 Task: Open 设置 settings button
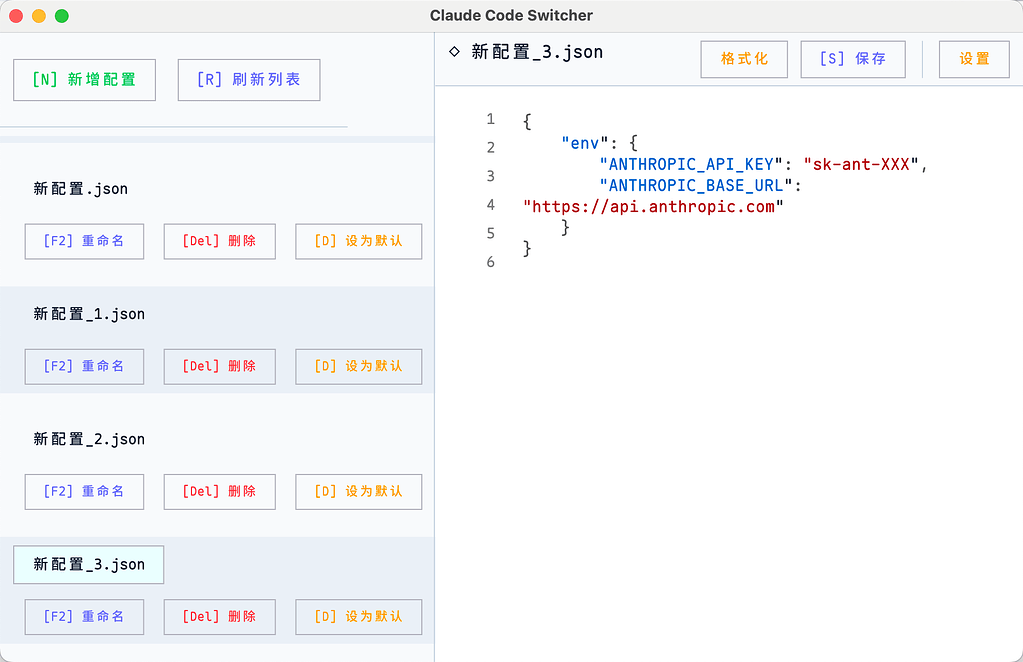tap(974, 59)
